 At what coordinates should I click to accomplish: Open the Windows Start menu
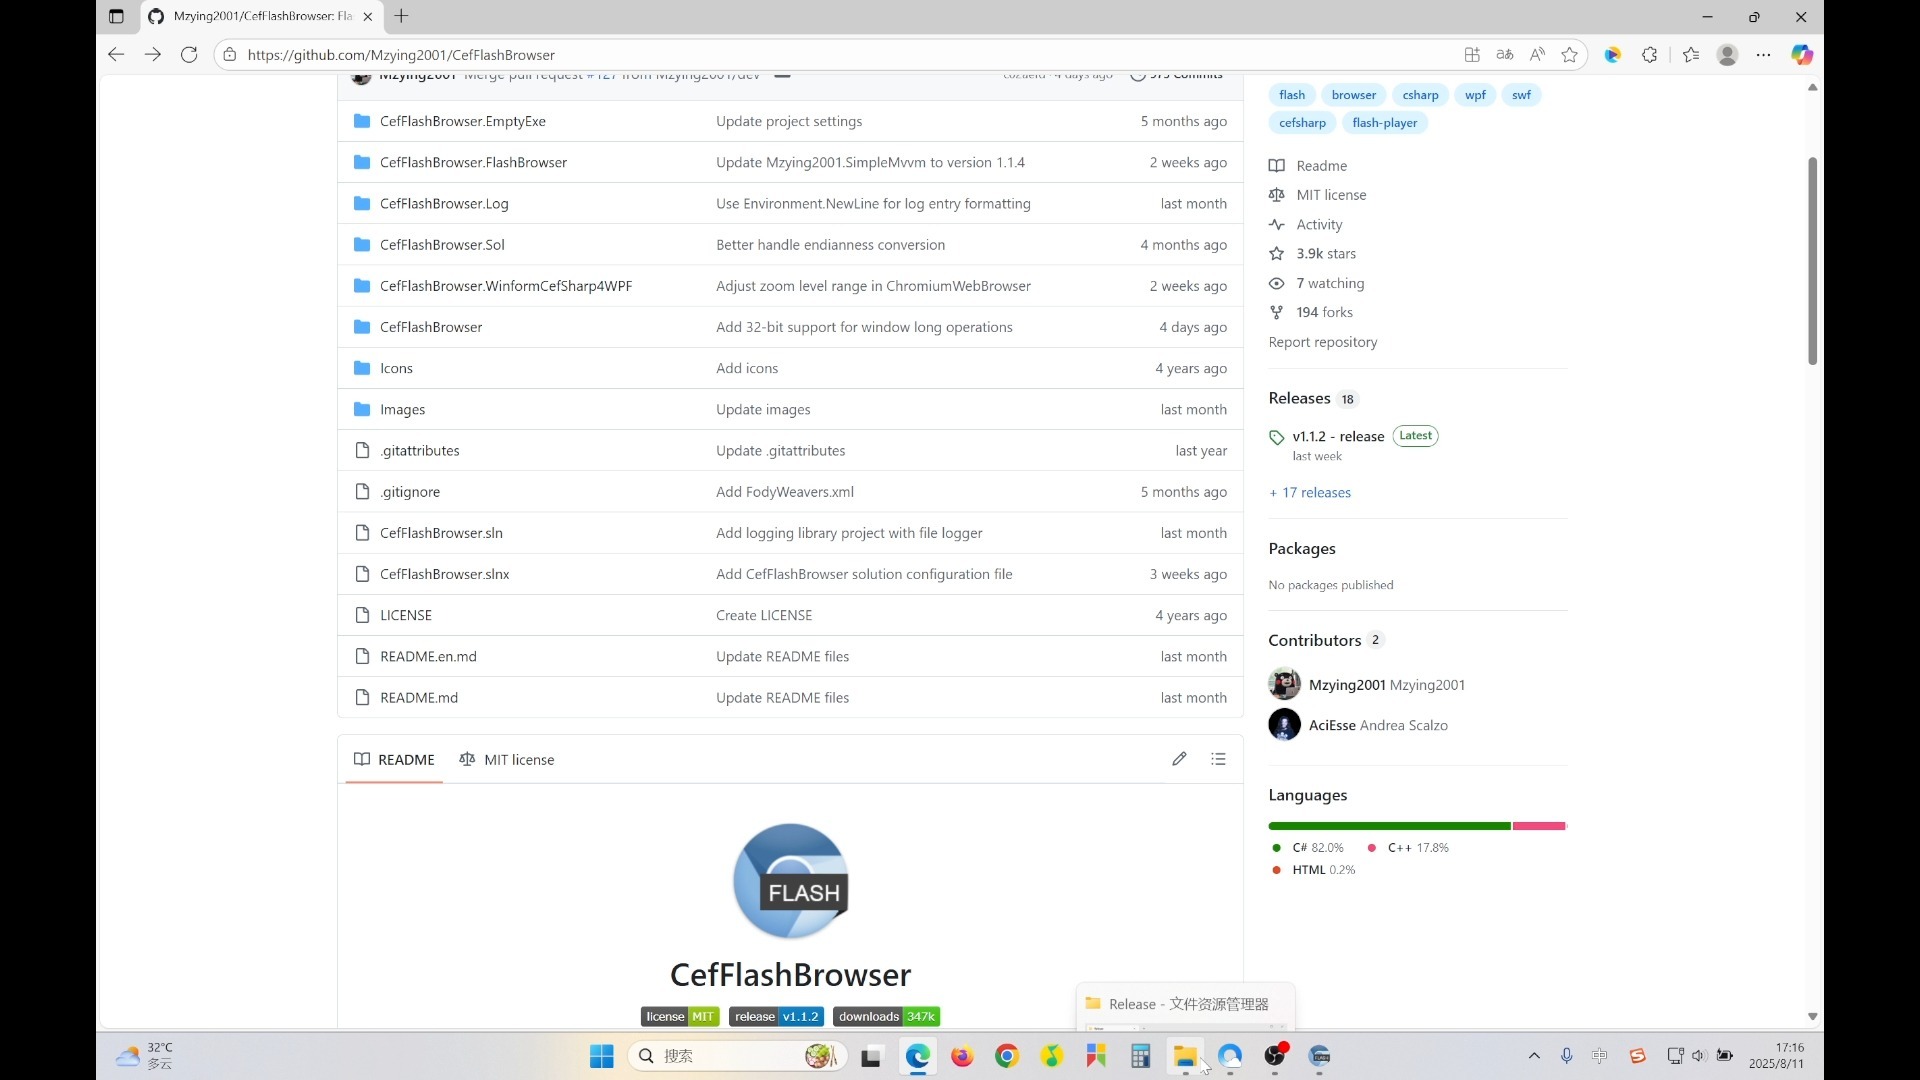(x=601, y=1056)
